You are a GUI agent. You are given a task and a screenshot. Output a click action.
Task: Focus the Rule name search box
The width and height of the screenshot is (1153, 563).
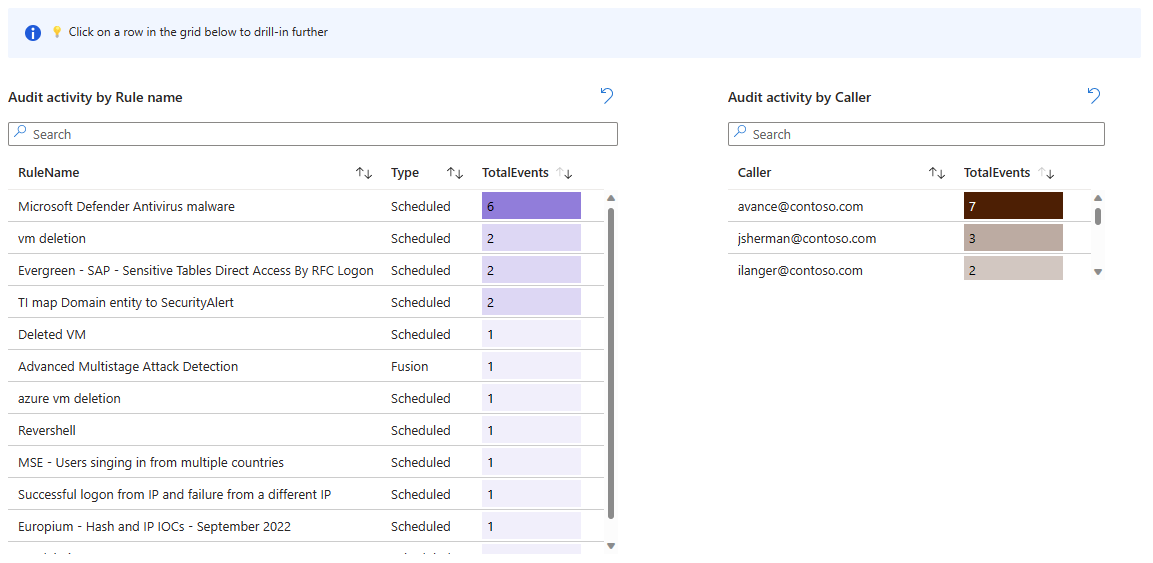[x=313, y=134]
